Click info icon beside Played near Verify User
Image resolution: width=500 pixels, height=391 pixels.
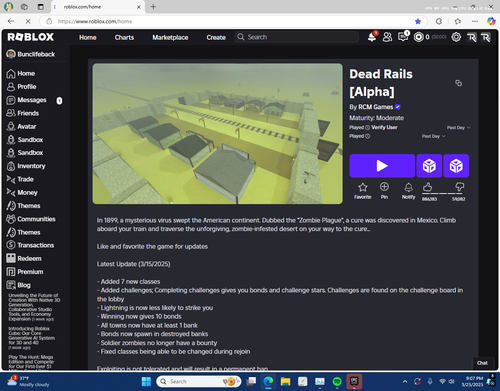(x=367, y=128)
